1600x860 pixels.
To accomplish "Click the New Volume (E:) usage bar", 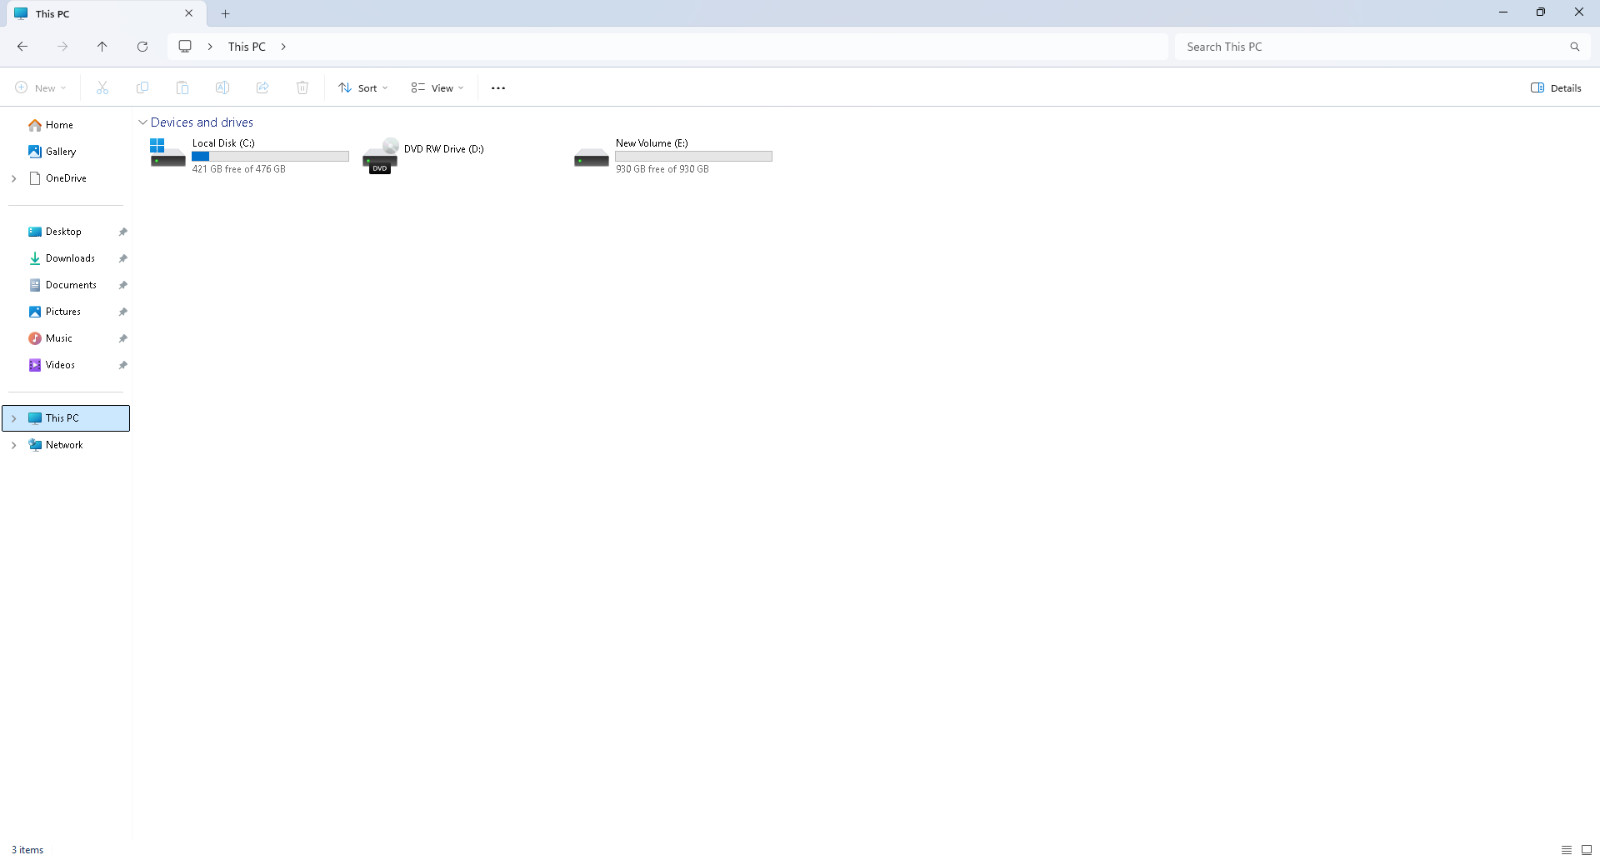I will 694,156.
